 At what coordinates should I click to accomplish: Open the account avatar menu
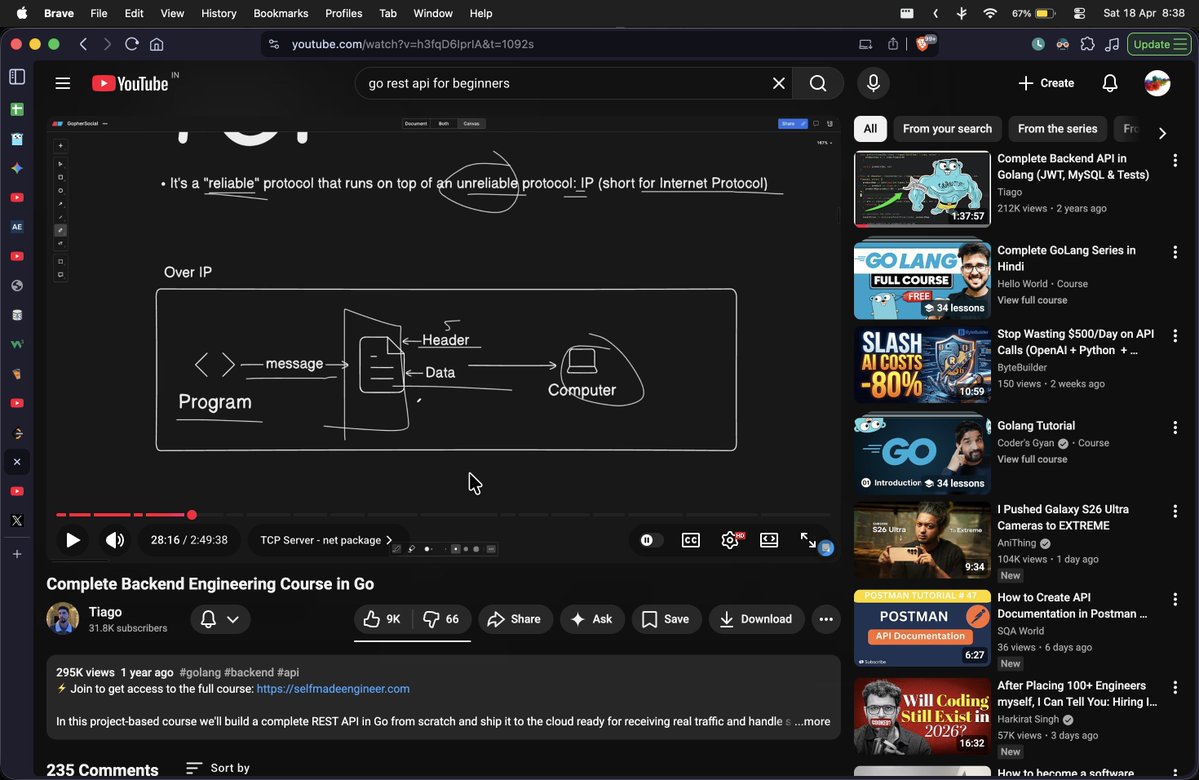[1157, 83]
